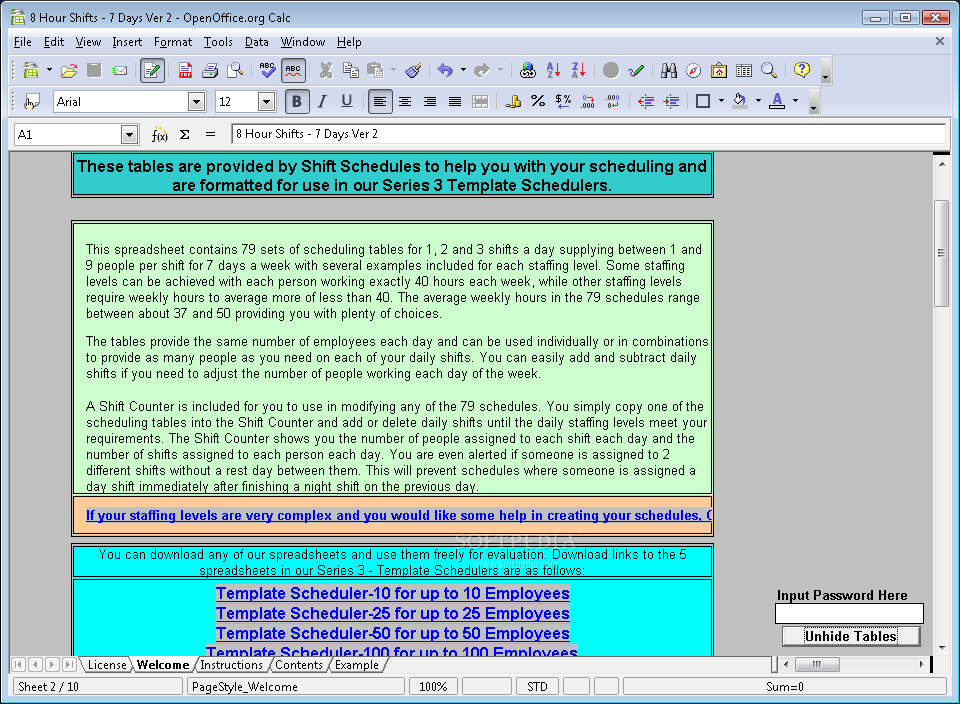Apply the percent number format
Image resolution: width=960 pixels, height=704 pixels.
tap(538, 102)
